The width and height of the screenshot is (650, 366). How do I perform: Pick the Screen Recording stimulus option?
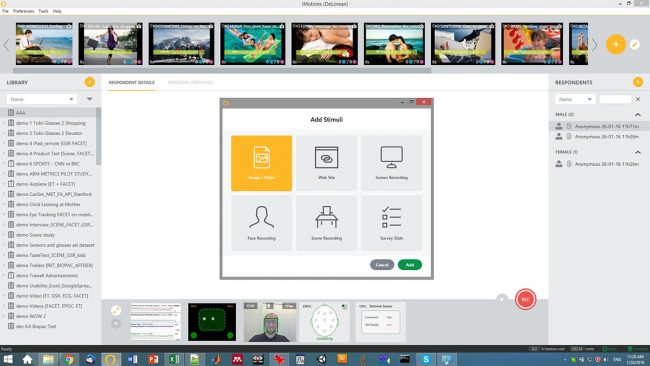391,163
